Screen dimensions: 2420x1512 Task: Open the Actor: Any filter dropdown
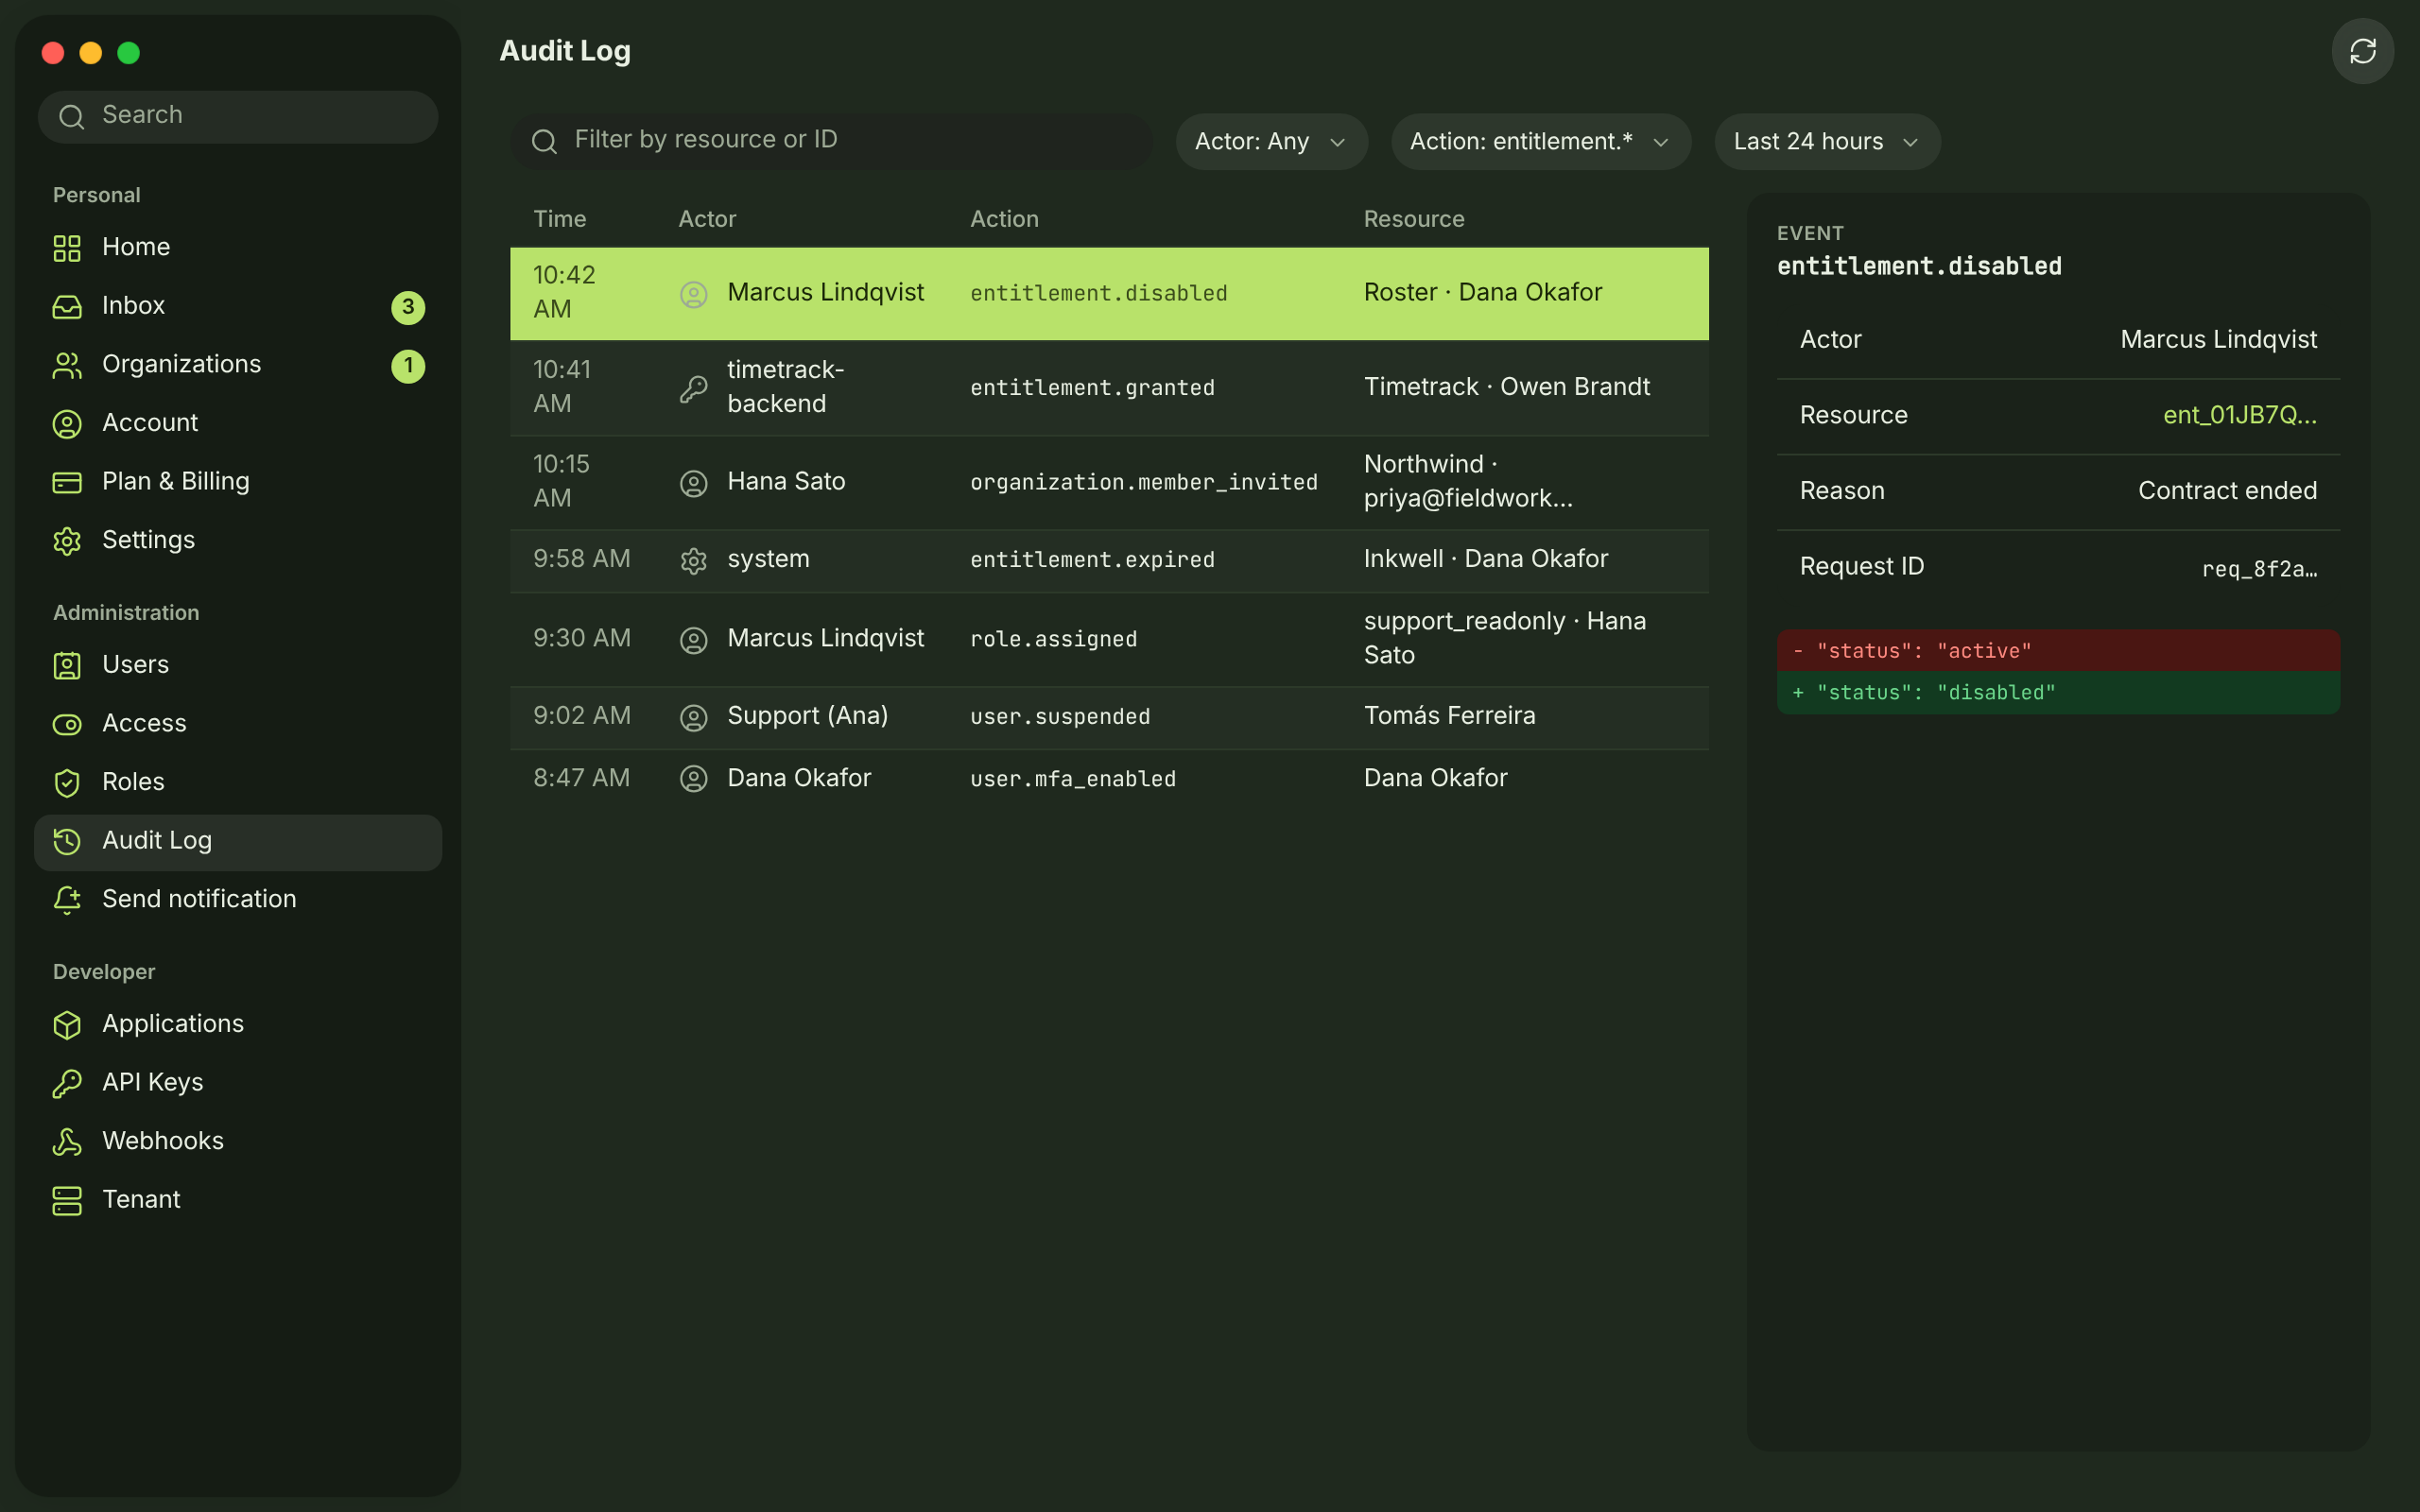[1271, 142]
